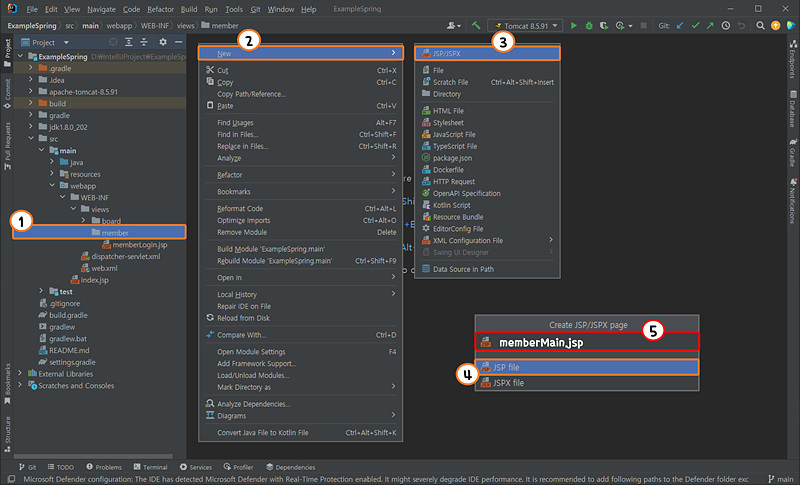Open the Navigate menu
800x485 pixels.
pyautogui.click(x=101, y=9)
